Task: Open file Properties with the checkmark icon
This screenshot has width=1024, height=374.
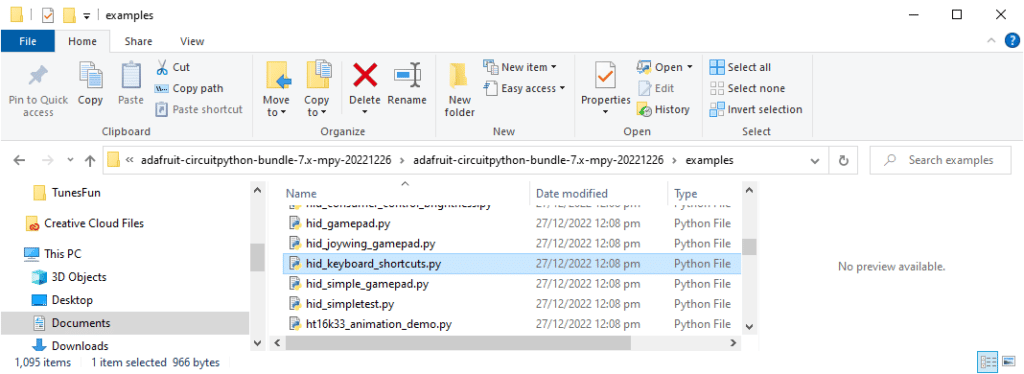Action: [605, 77]
